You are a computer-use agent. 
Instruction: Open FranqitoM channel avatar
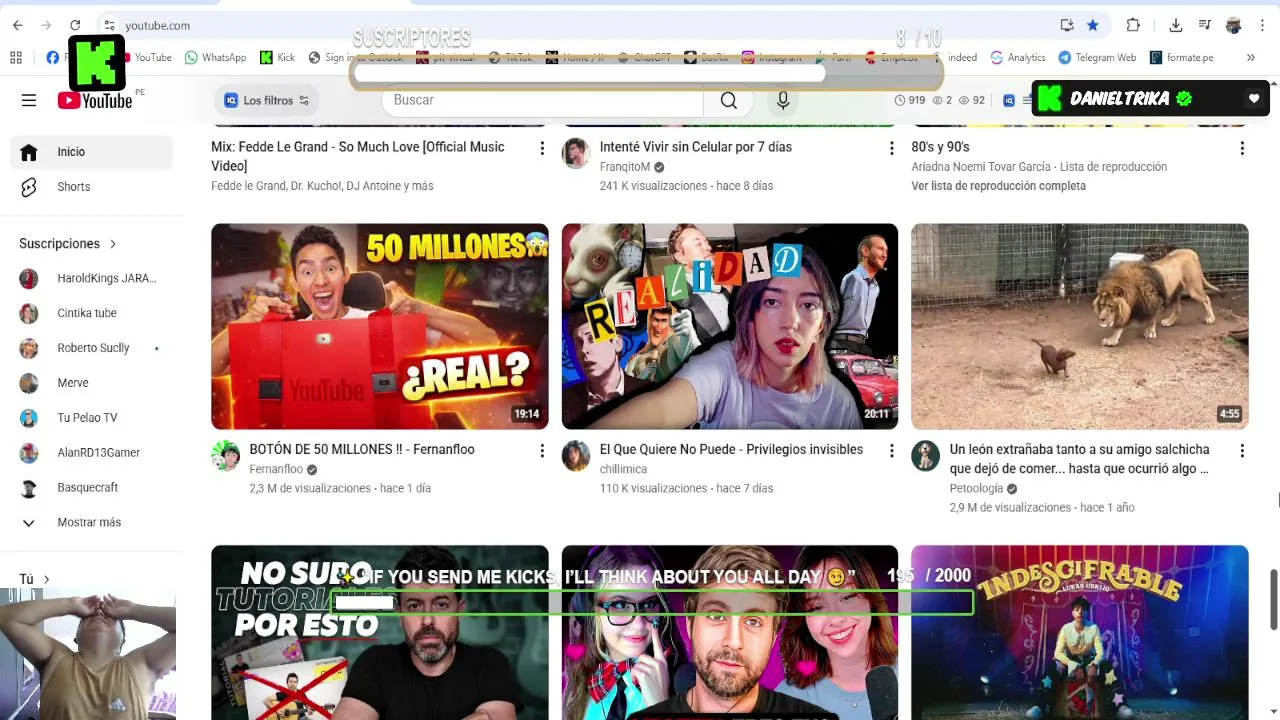click(575, 153)
